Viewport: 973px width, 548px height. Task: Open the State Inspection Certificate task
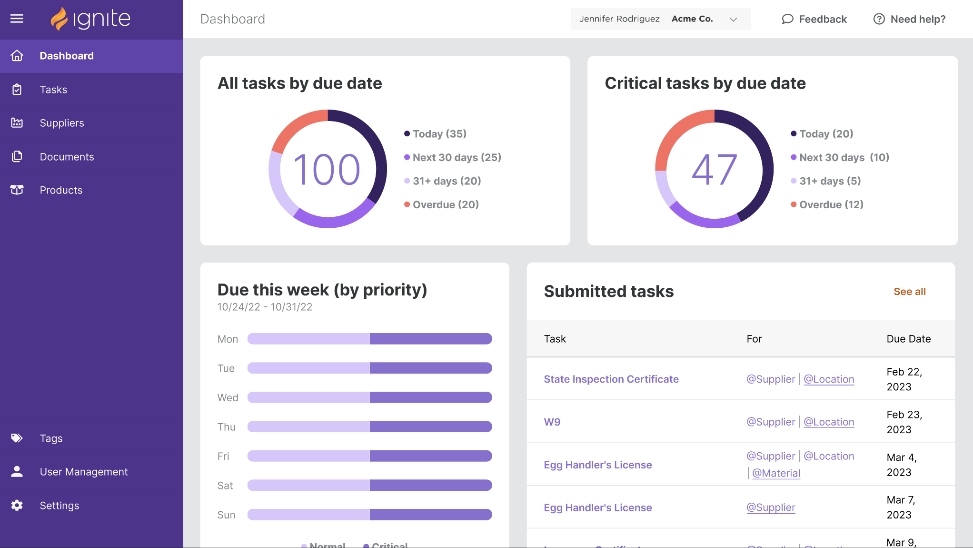coord(611,379)
